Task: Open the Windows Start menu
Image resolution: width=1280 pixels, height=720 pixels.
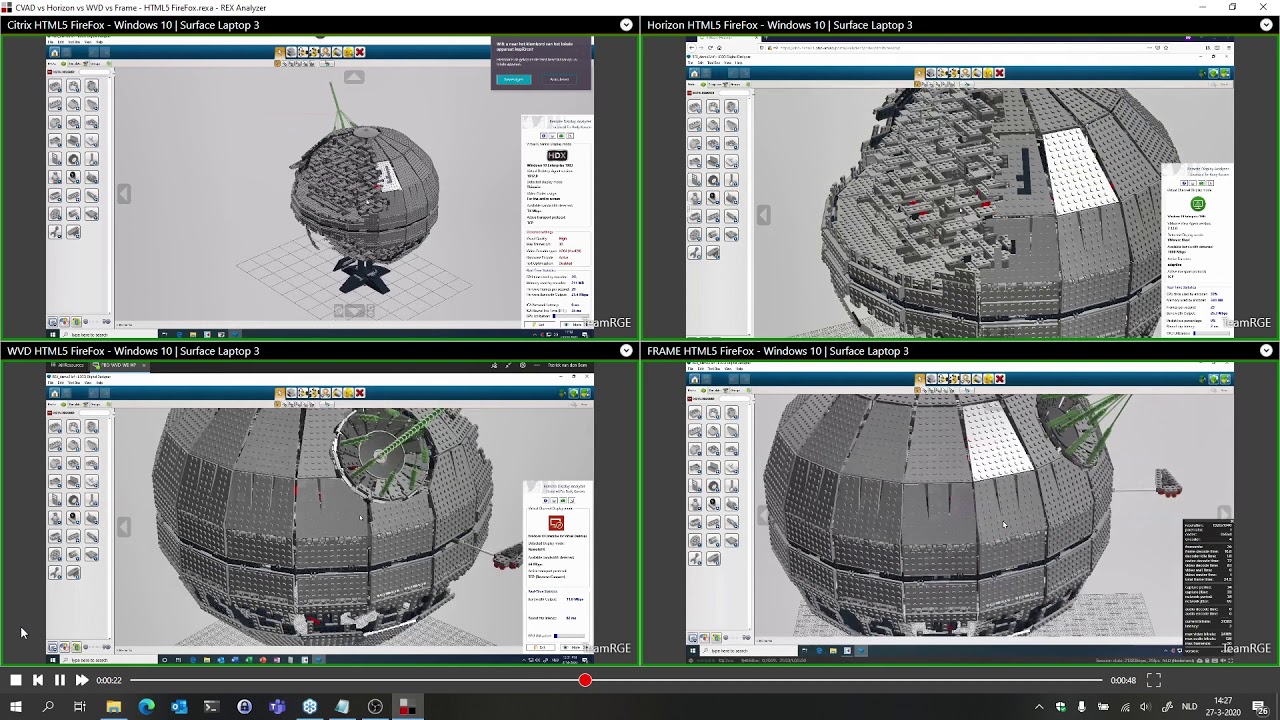Action: [x=16, y=707]
